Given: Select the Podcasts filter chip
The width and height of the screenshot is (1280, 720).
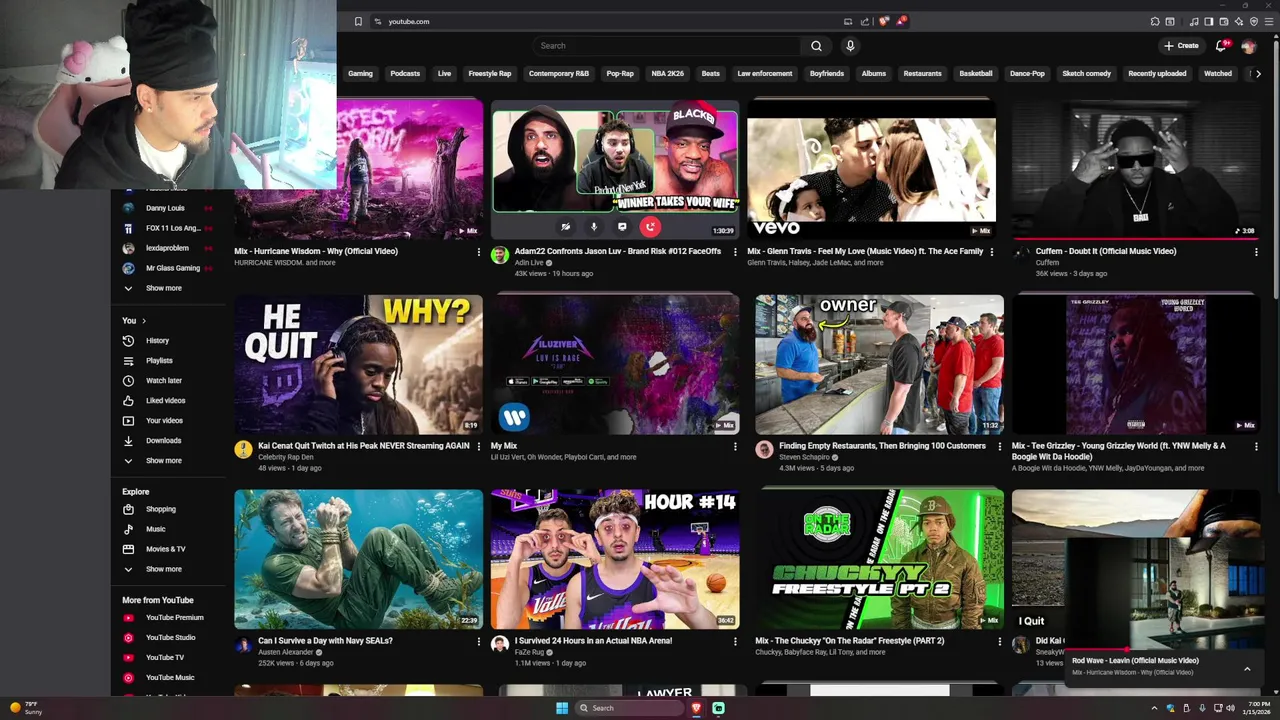Looking at the screenshot, I should point(405,73).
